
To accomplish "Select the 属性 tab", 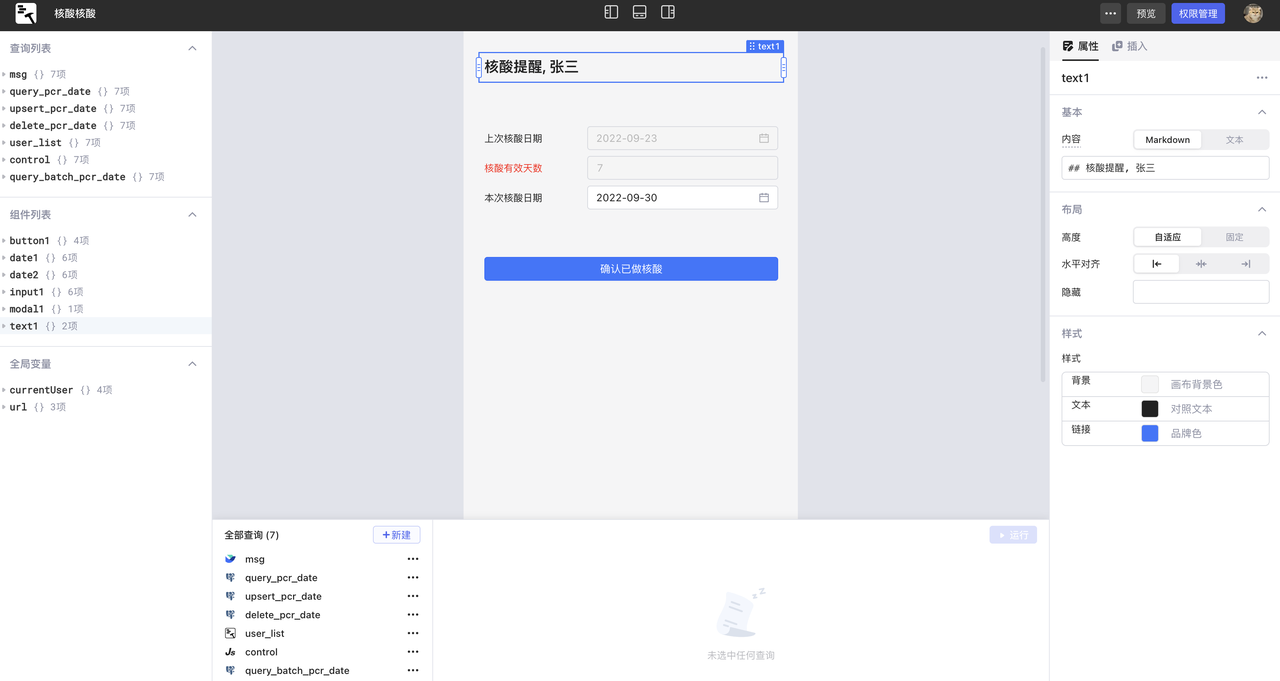I will coord(1080,46).
